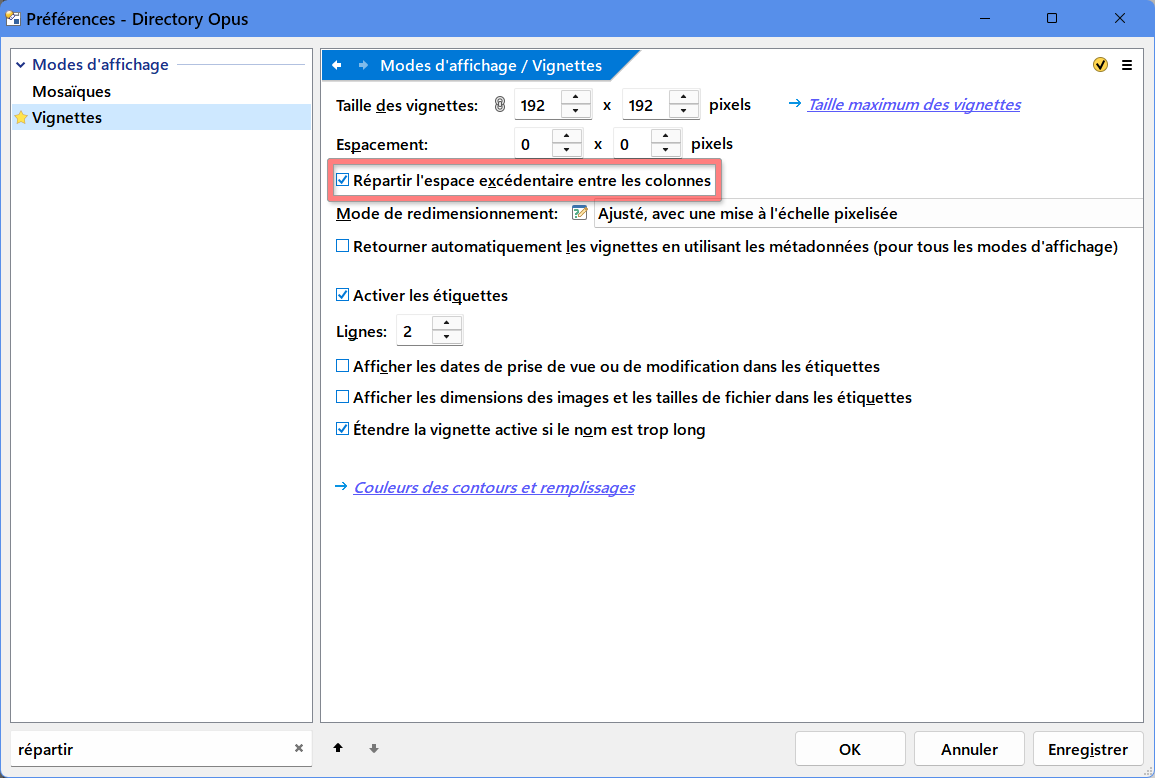
Task: Click the vertical spacing input field
Action: (633, 144)
